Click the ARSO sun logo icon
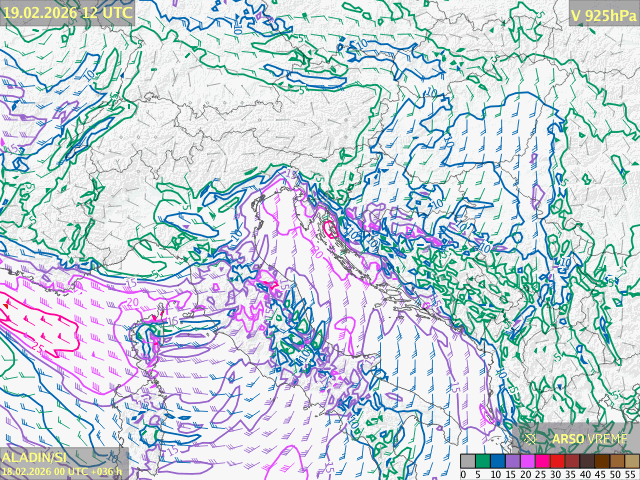Viewport: 640px width, 480px height. 532,437
